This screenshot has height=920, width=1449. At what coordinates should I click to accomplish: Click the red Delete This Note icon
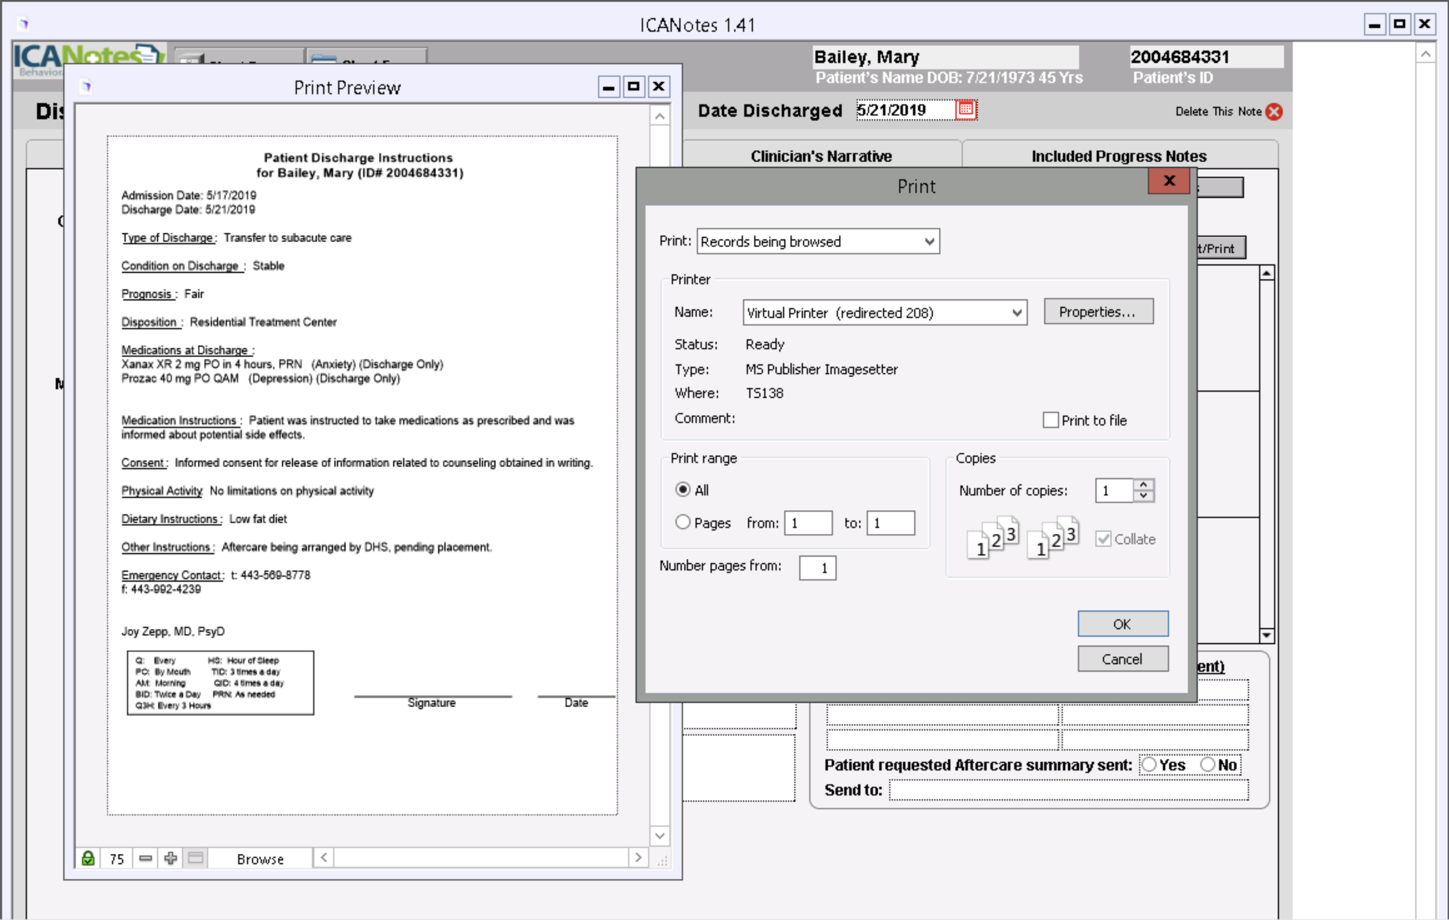pyautogui.click(x=1272, y=112)
